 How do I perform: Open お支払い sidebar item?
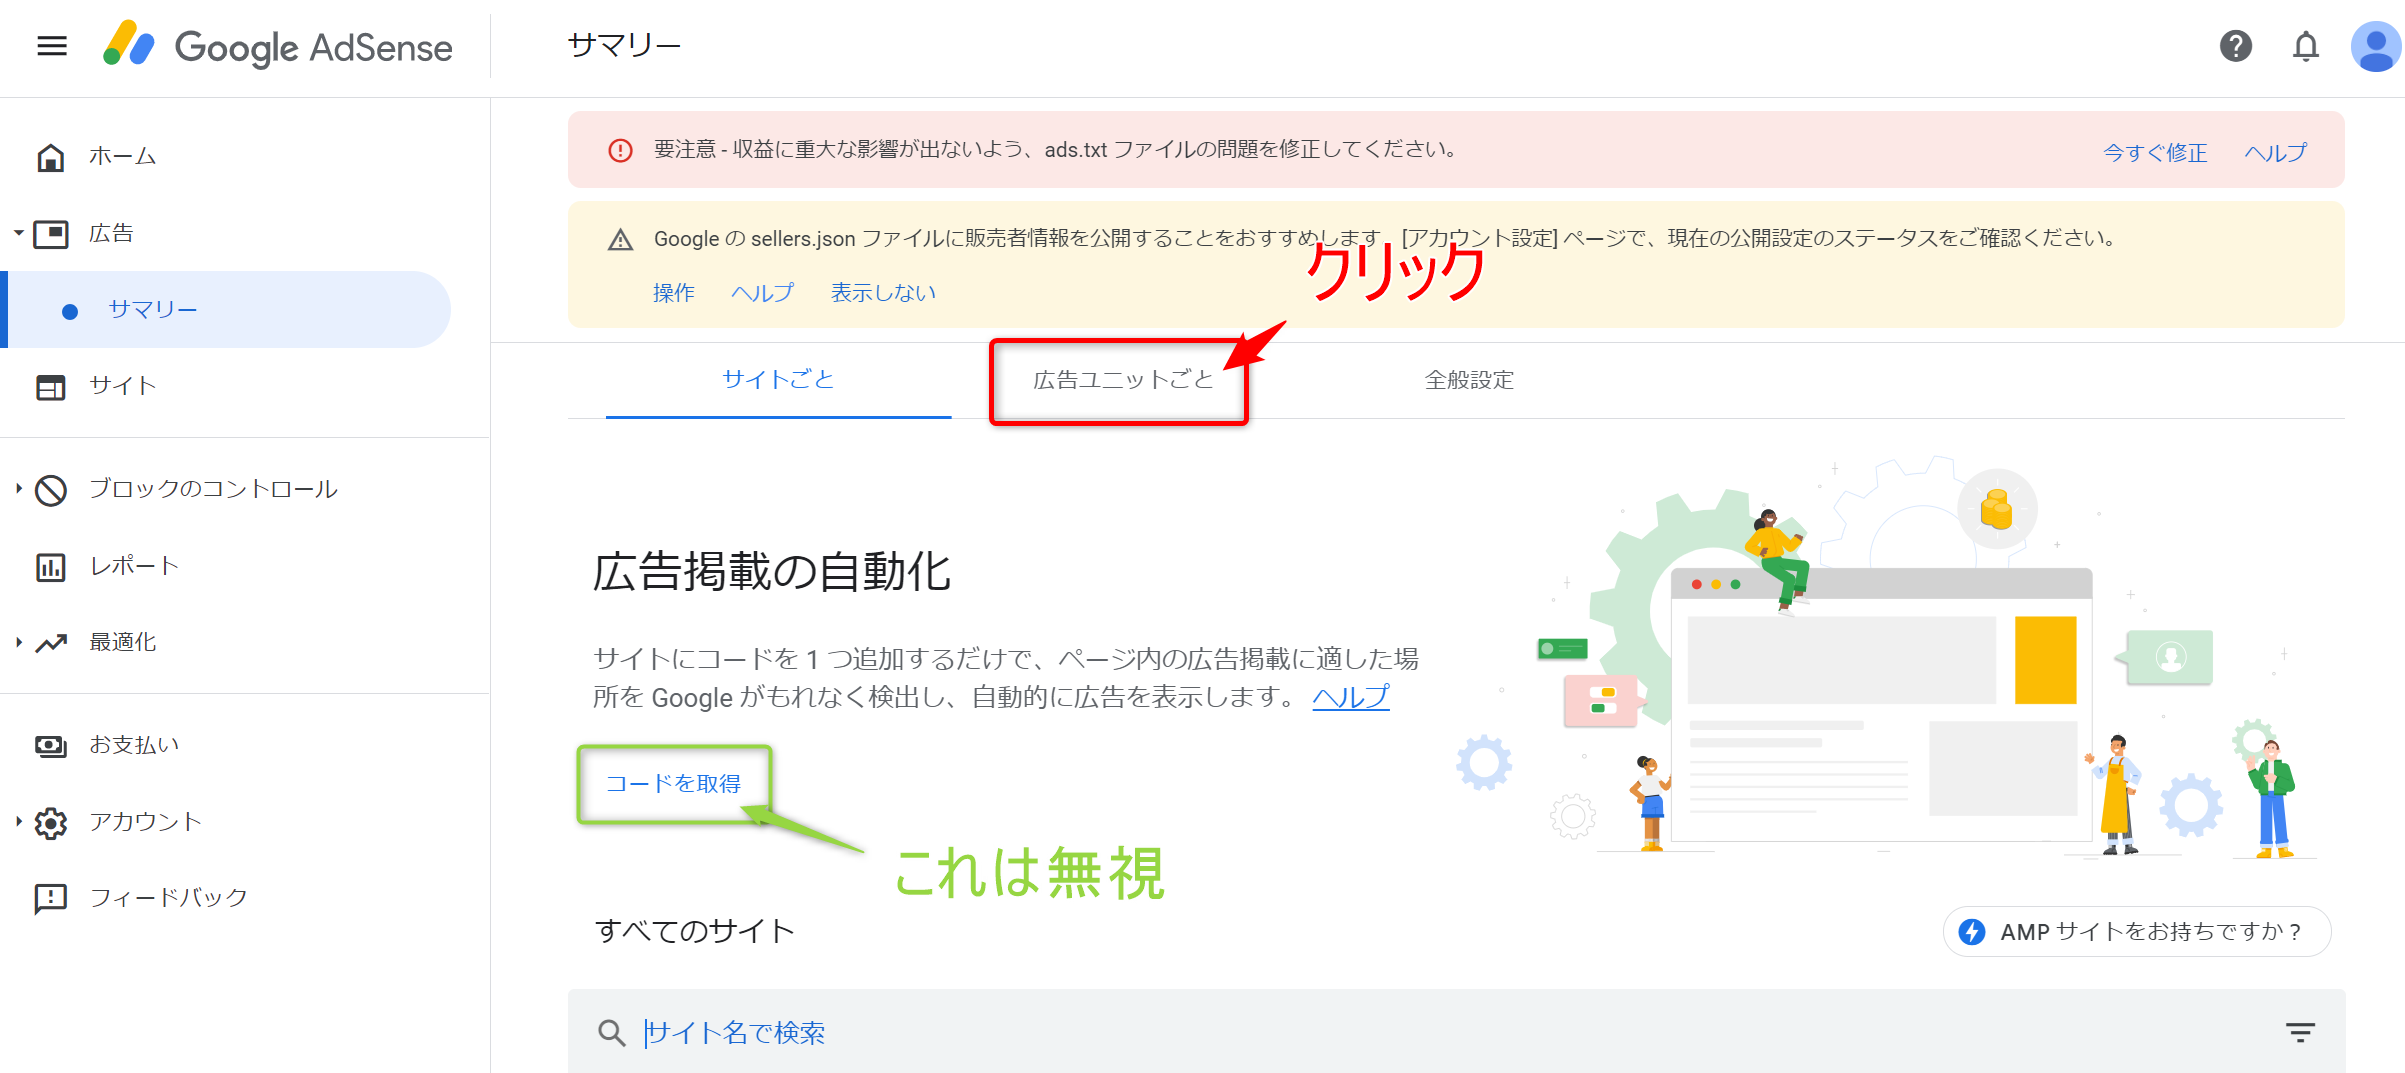coord(134,746)
